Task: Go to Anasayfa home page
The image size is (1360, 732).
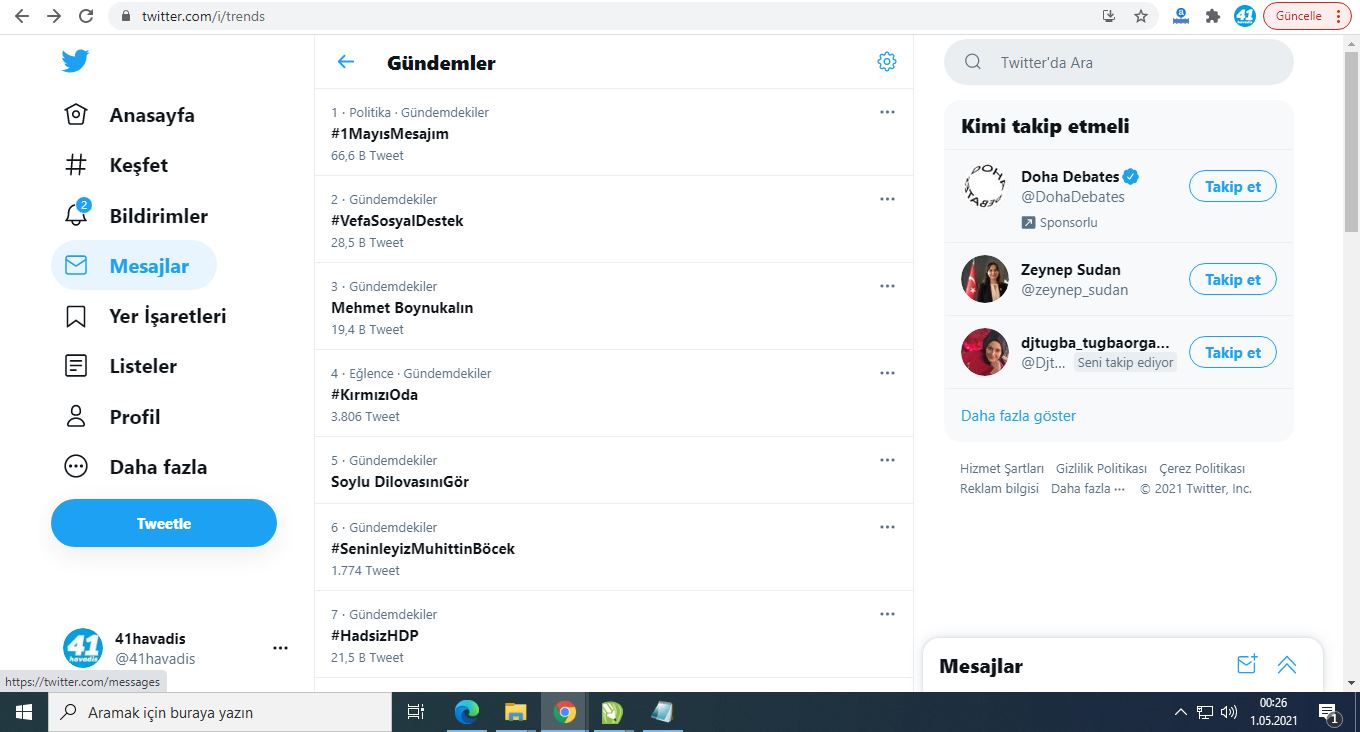Action: pos(130,115)
